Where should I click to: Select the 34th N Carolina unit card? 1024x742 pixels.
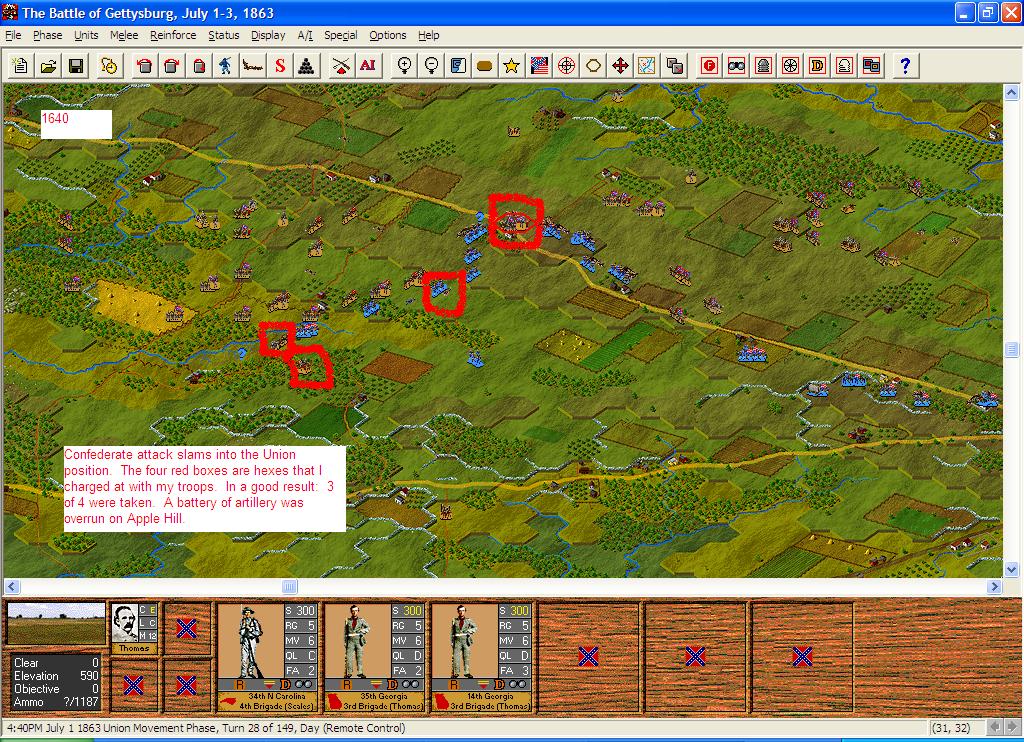pos(268,657)
